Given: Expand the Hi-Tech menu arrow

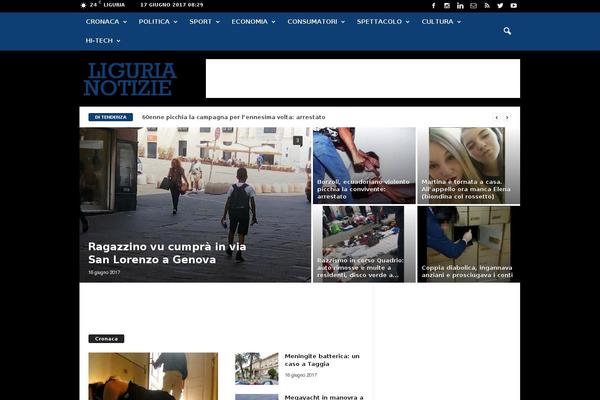Looking at the screenshot, I should [119, 41].
